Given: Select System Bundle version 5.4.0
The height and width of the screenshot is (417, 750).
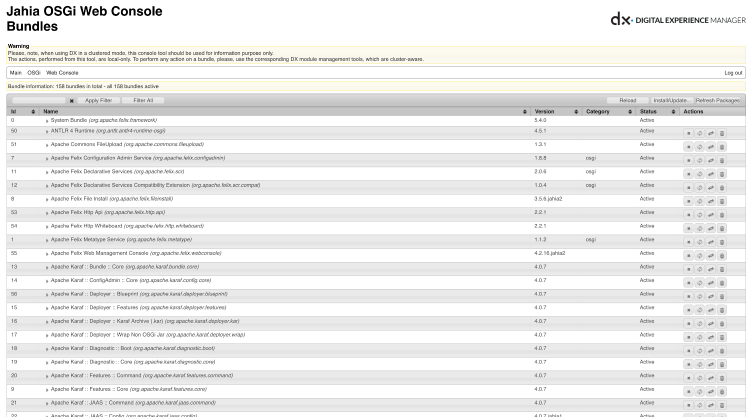Looking at the screenshot, I should click(x=540, y=120).
